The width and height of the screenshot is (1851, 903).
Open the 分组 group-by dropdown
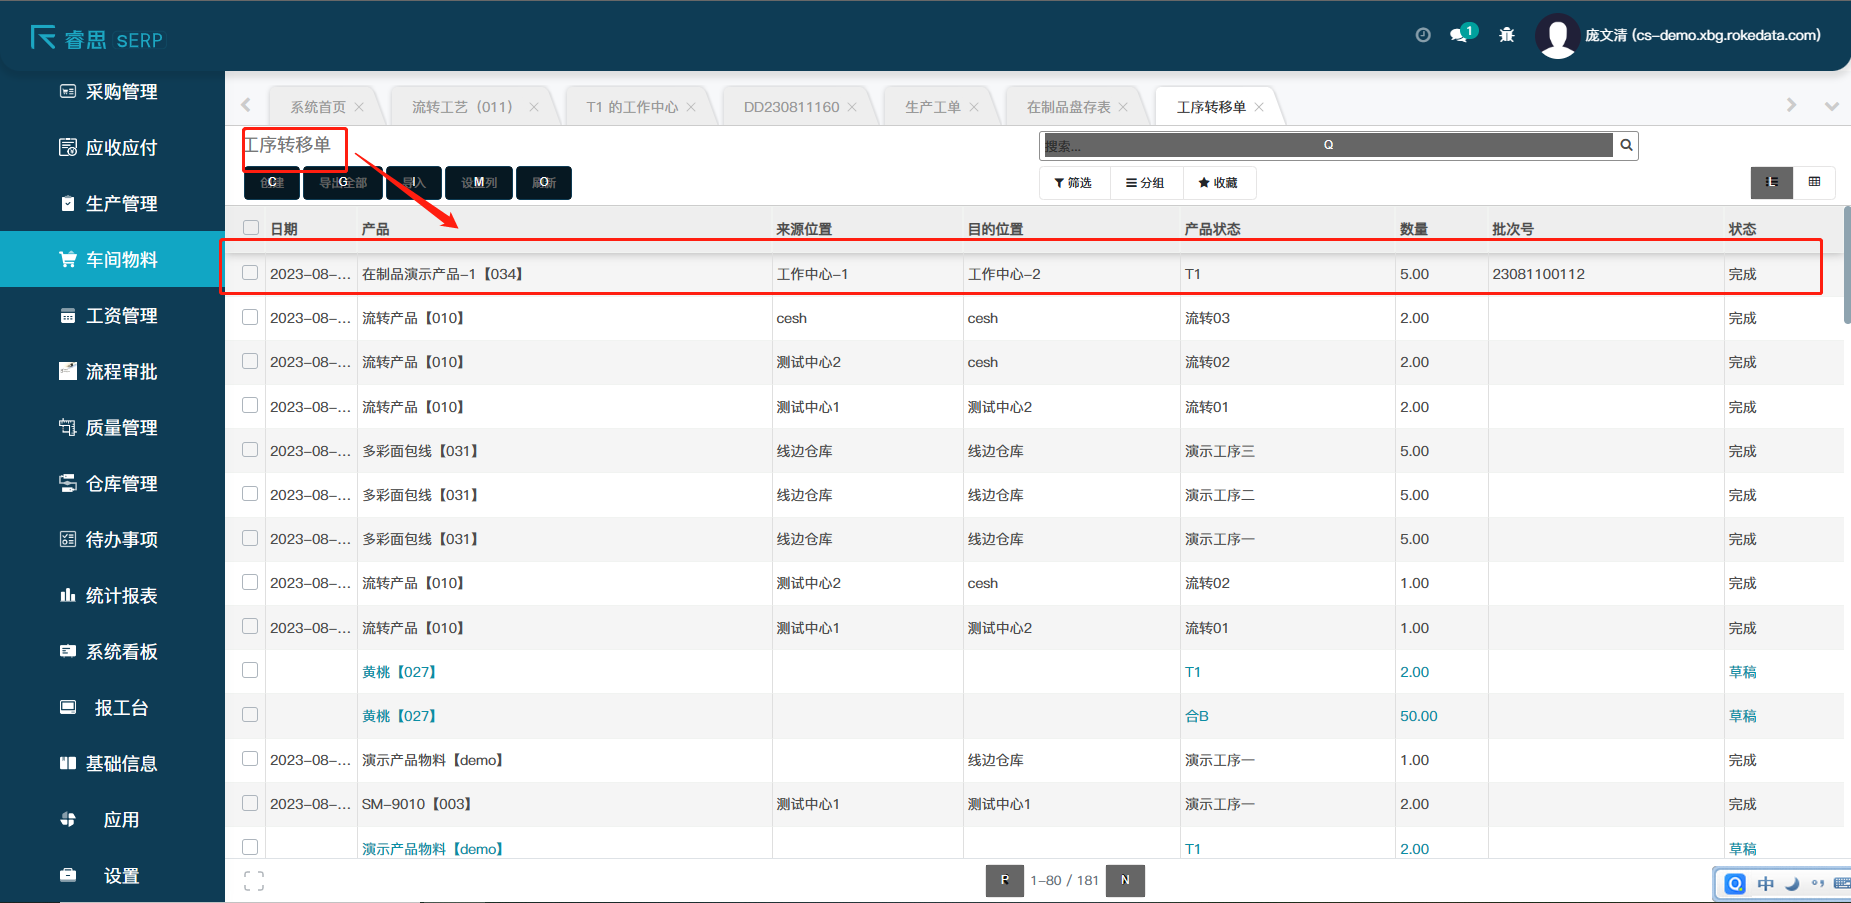[x=1146, y=183]
